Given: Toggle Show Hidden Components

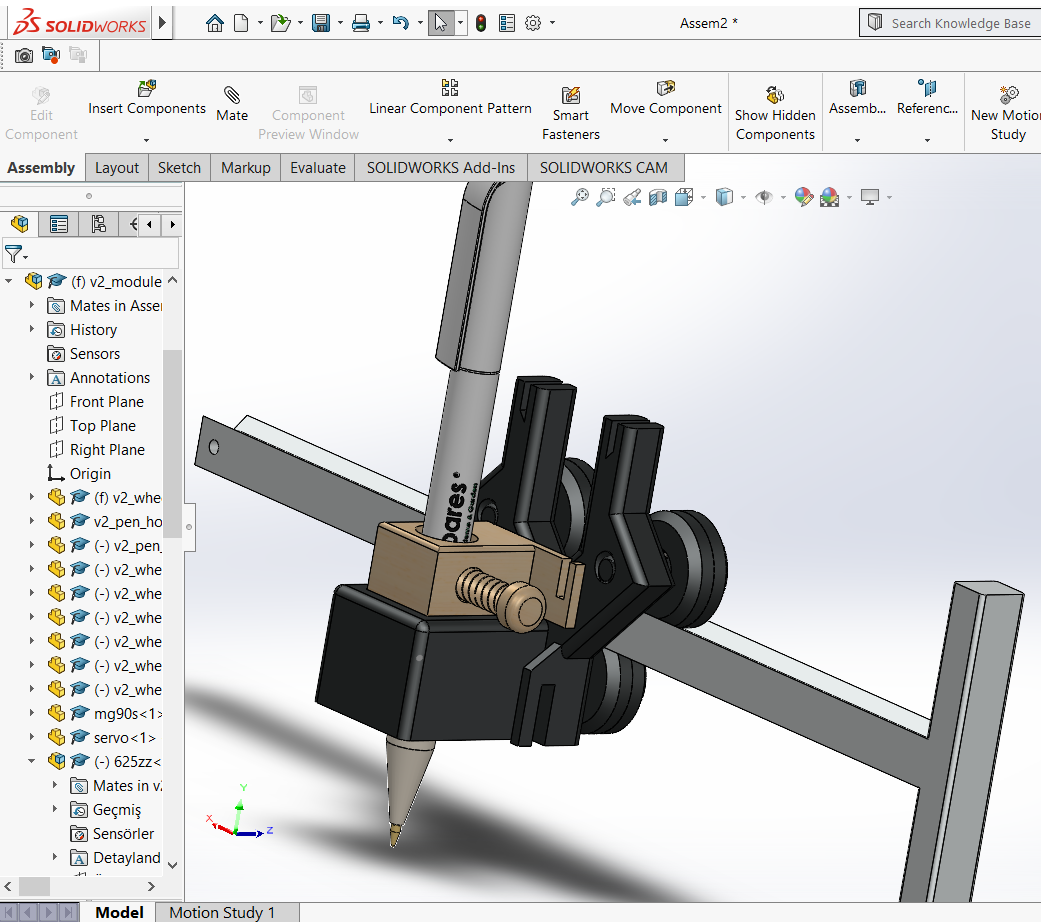Looking at the screenshot, I should (x=775, y=113).
